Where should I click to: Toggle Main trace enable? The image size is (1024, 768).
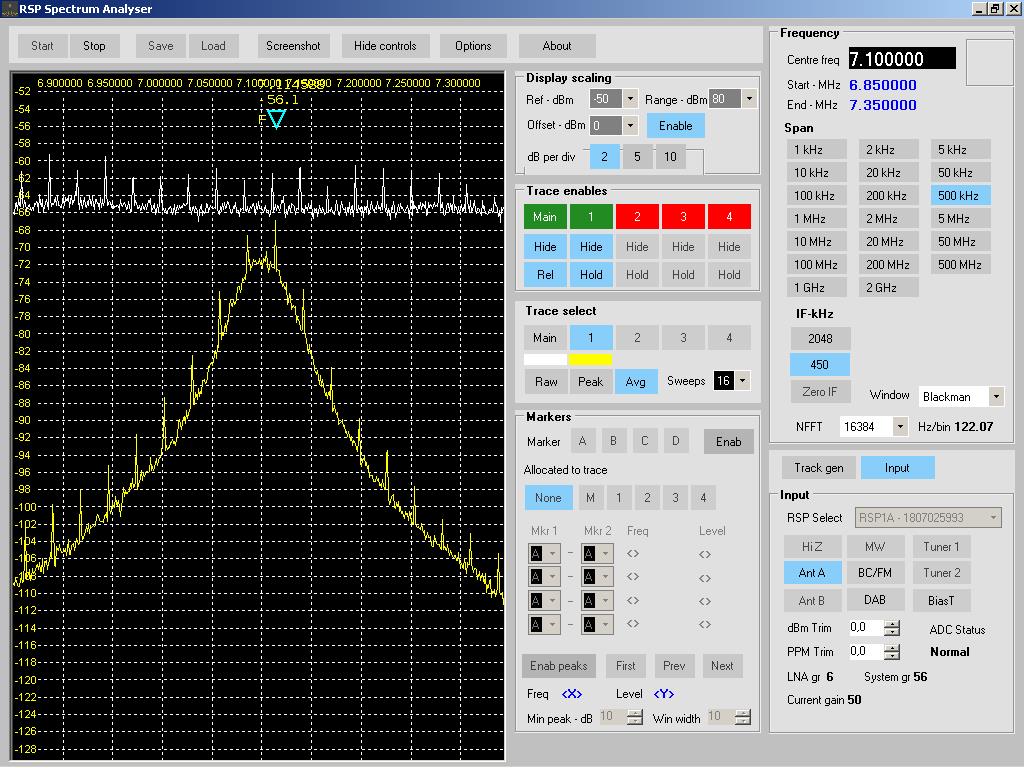coord(545,217)
